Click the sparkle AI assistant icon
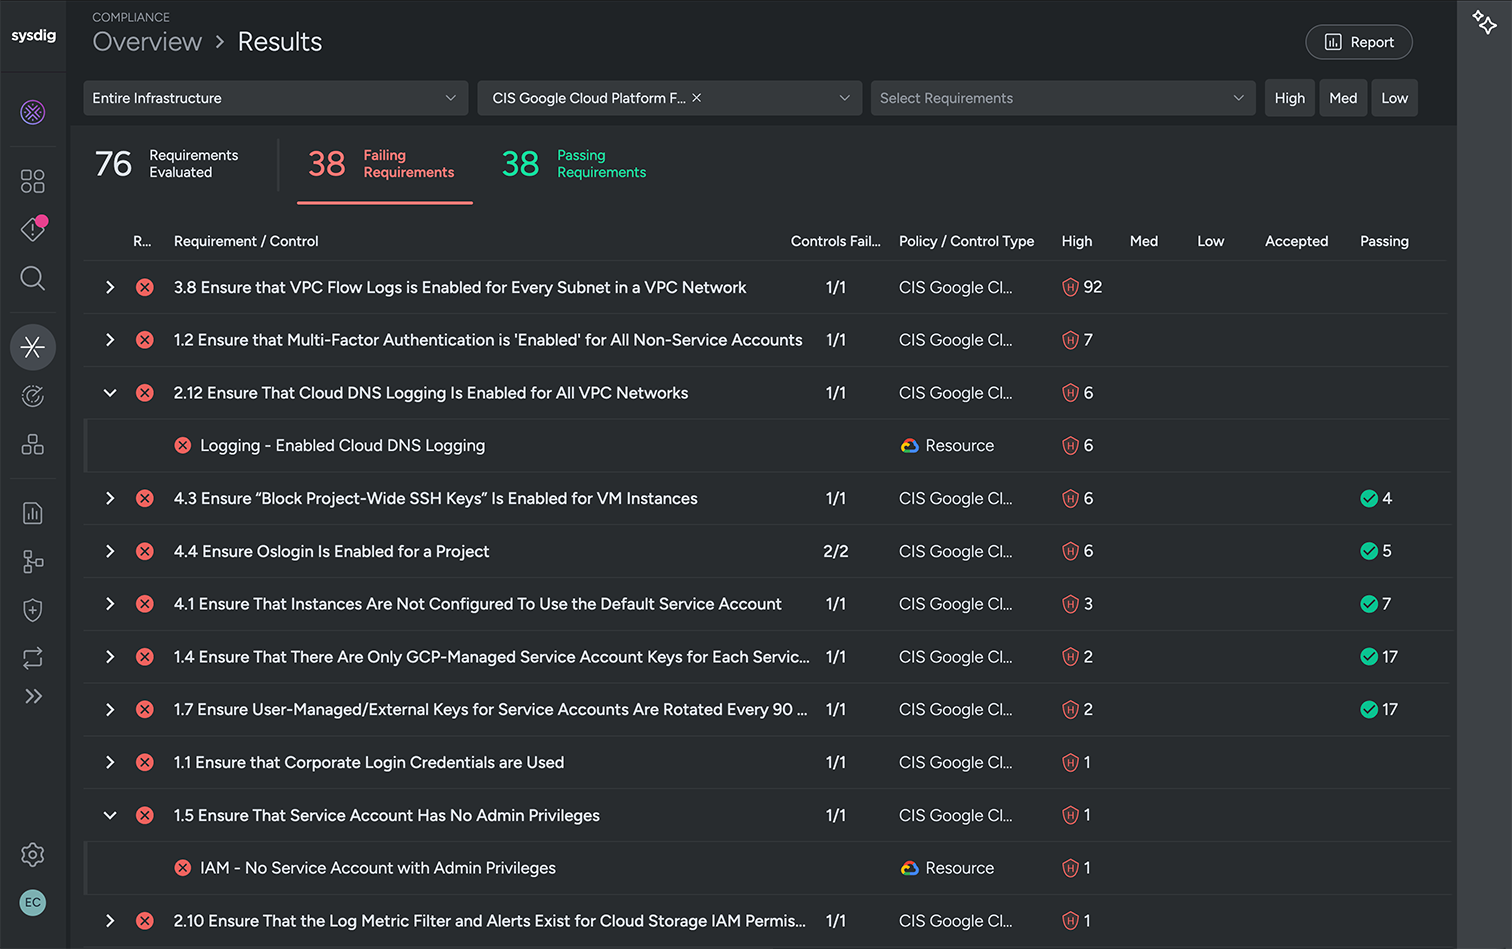The width and height of the screenshot is (1512, 949). [1484, 21]
